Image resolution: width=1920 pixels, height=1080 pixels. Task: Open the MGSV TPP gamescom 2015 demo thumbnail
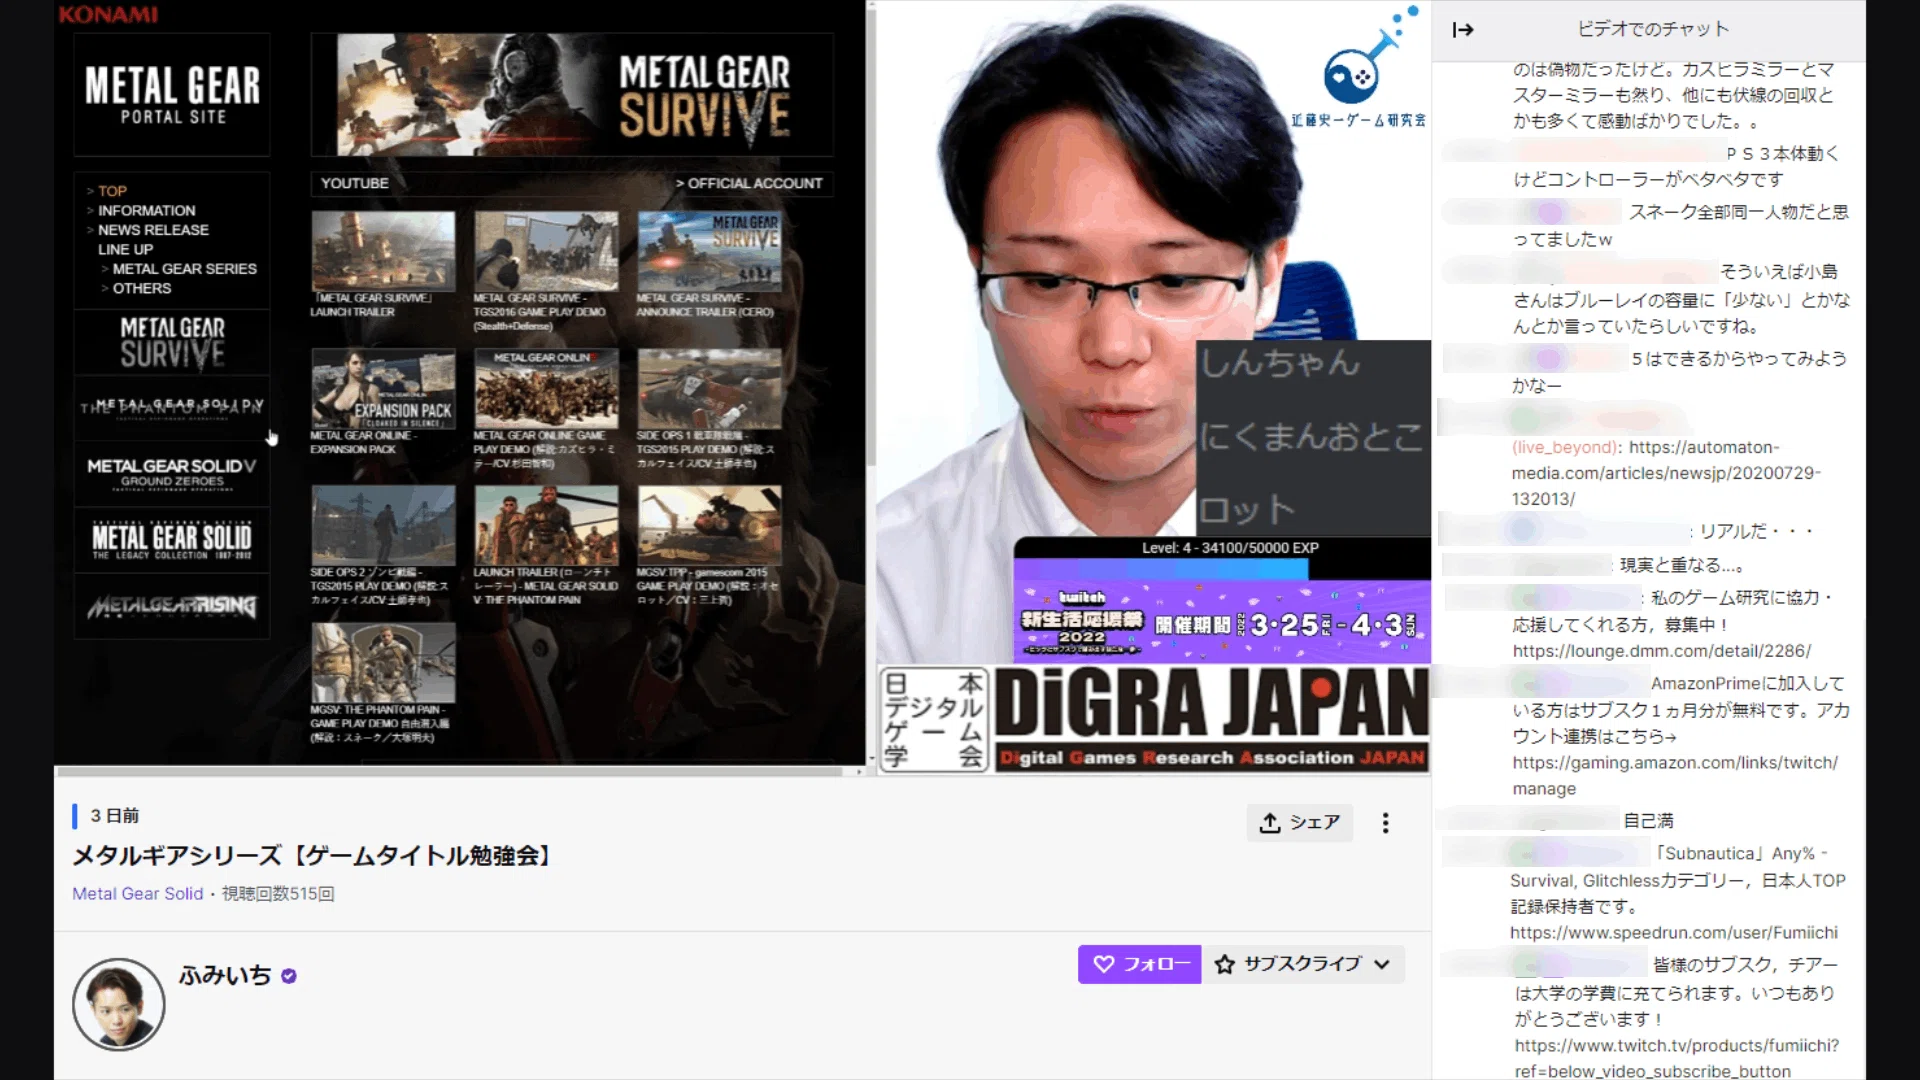tap(710, 526)
